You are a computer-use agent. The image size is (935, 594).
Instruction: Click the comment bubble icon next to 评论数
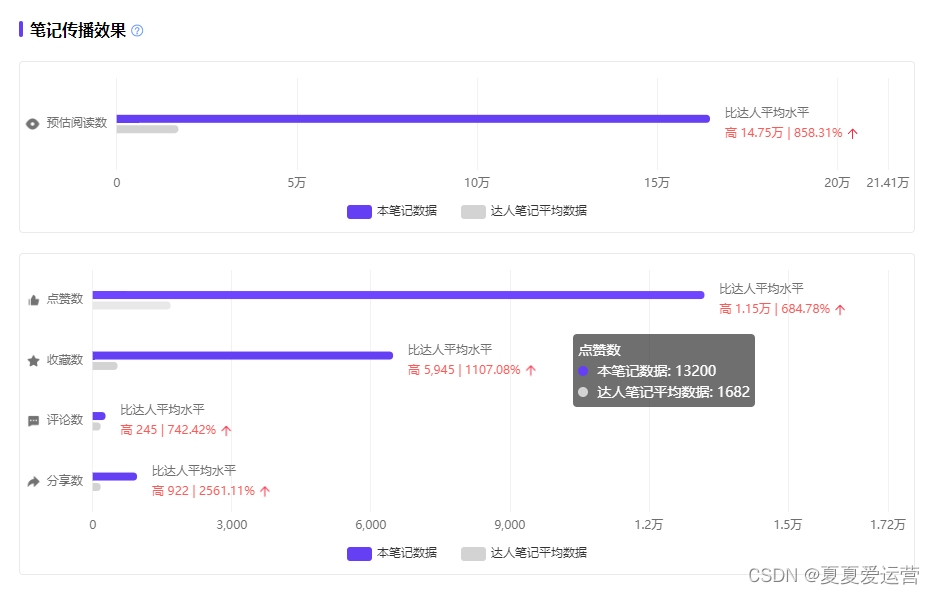click(x=33, y=421)
